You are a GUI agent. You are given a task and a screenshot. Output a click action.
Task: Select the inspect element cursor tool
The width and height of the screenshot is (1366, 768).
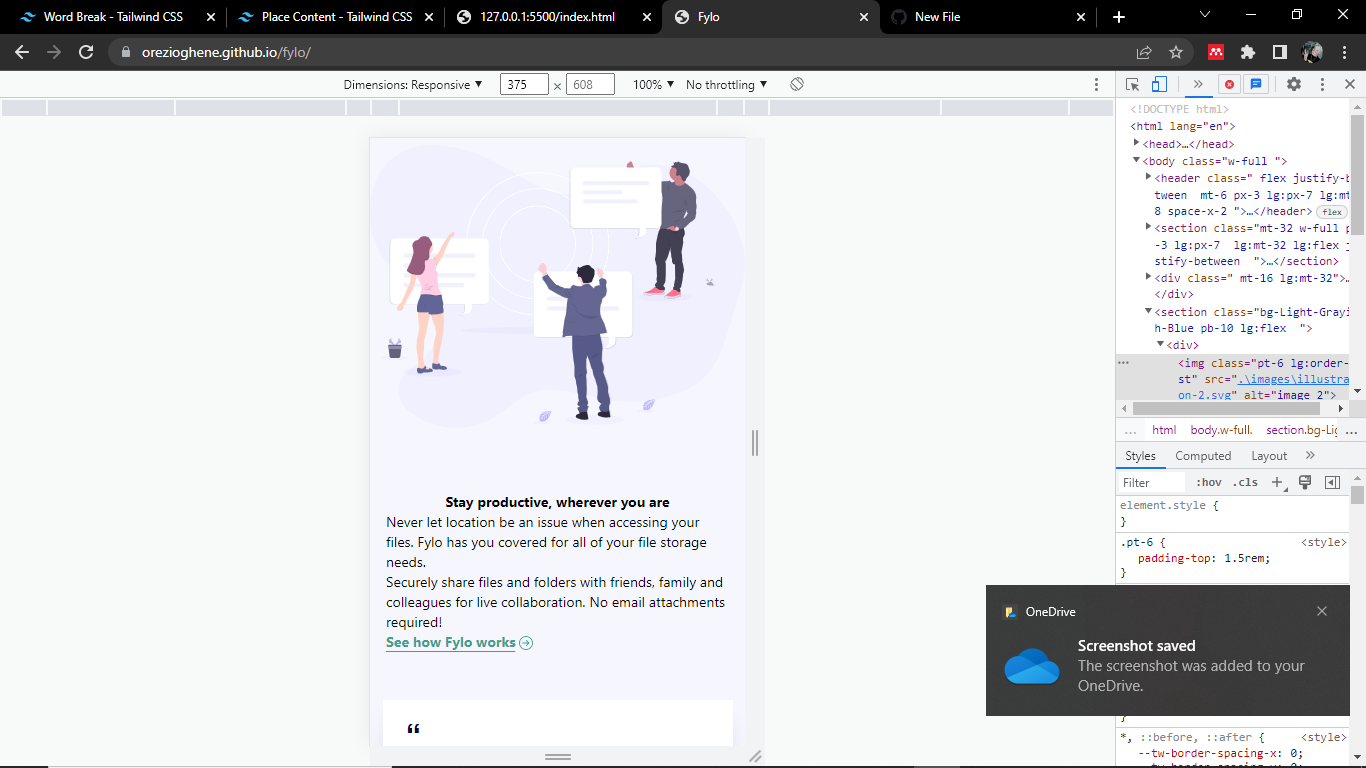pos(1131,84)
